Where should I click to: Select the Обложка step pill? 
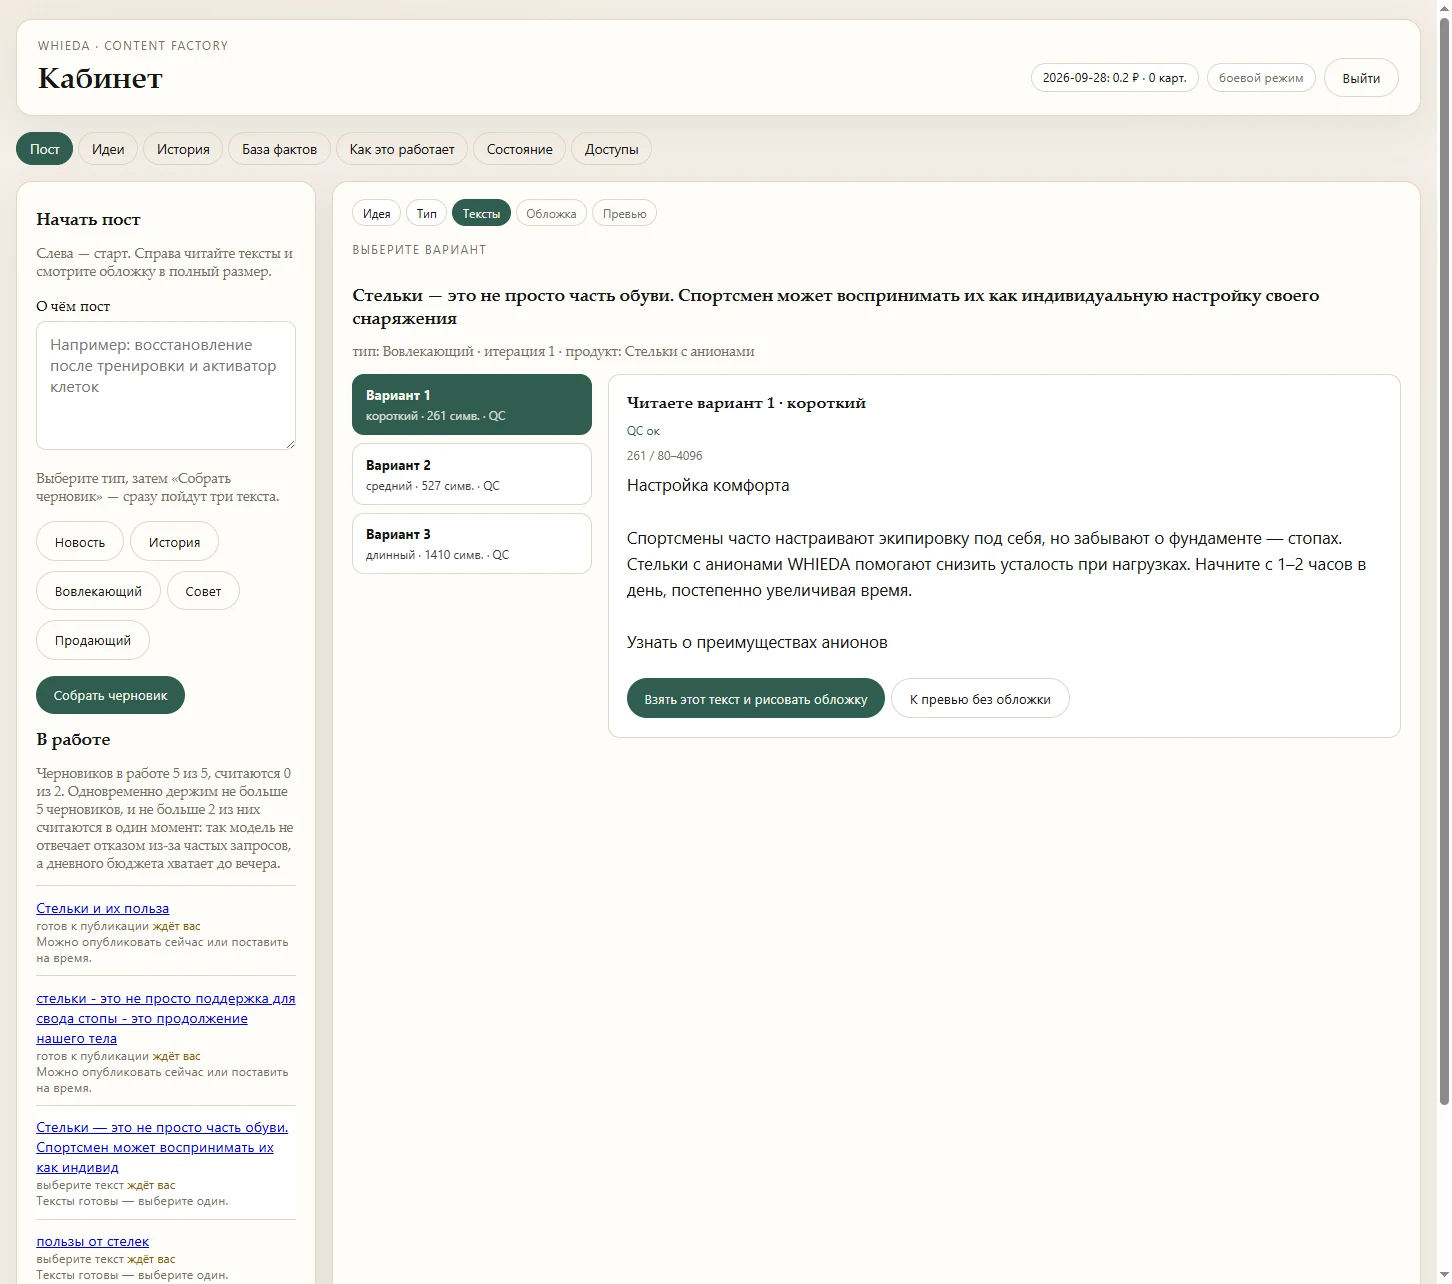pos(551,213)
